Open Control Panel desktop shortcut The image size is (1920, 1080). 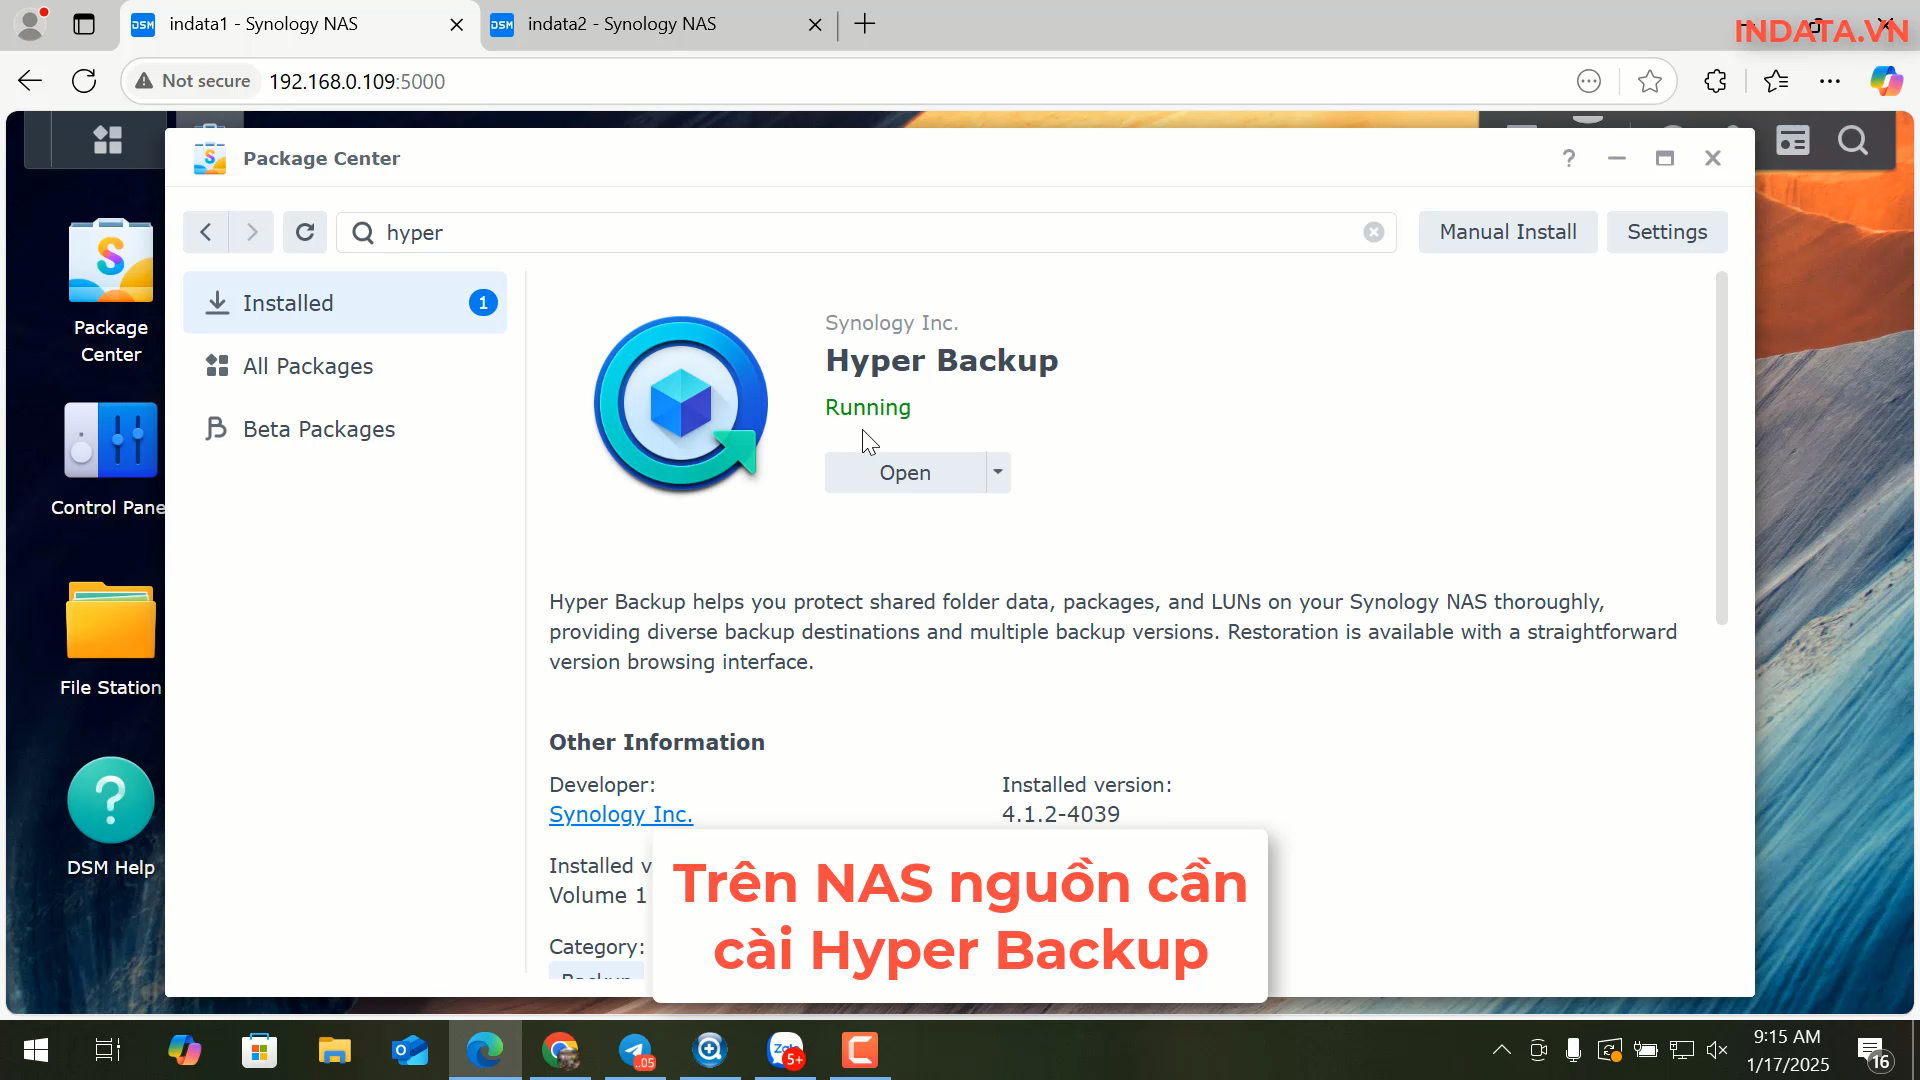pos(110,460)
